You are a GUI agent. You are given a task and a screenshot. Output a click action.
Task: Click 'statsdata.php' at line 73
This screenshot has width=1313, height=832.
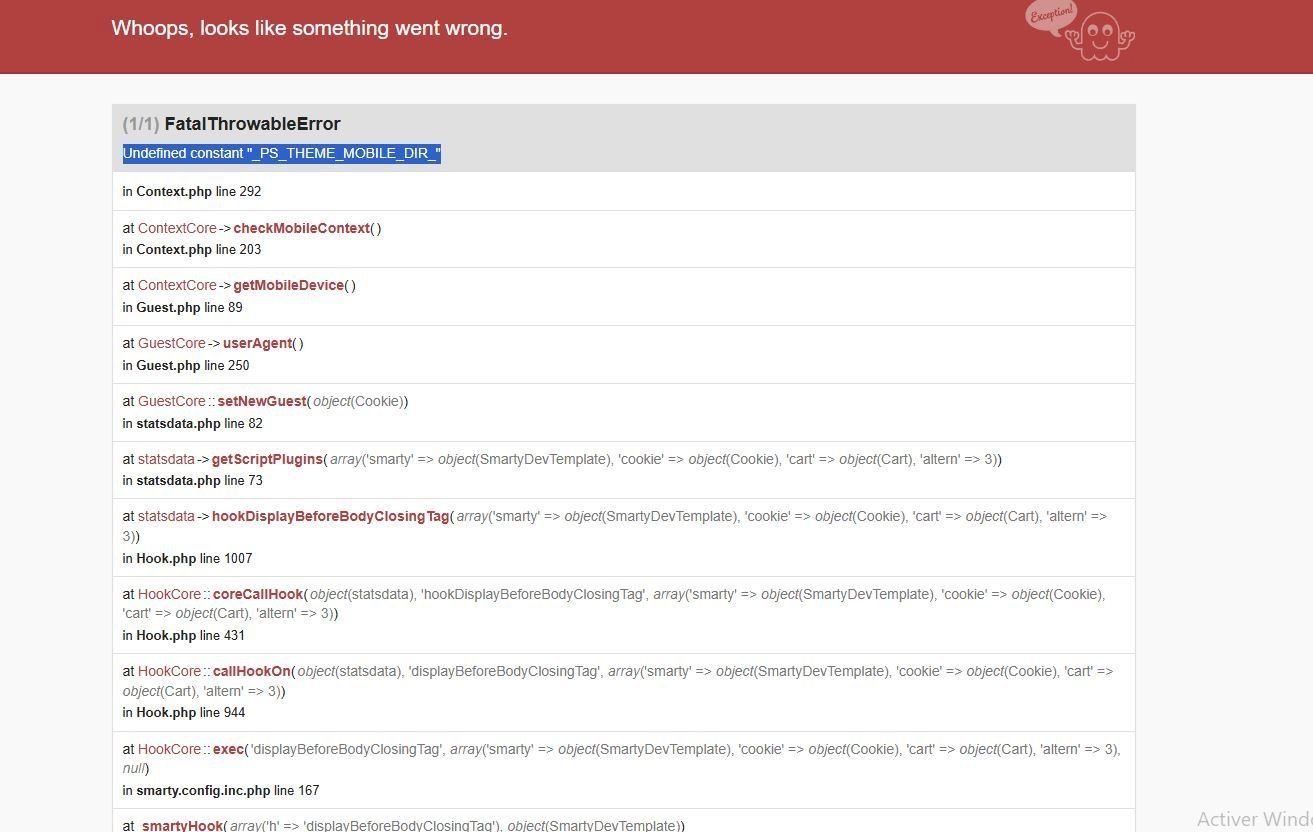tap(178, 480)
